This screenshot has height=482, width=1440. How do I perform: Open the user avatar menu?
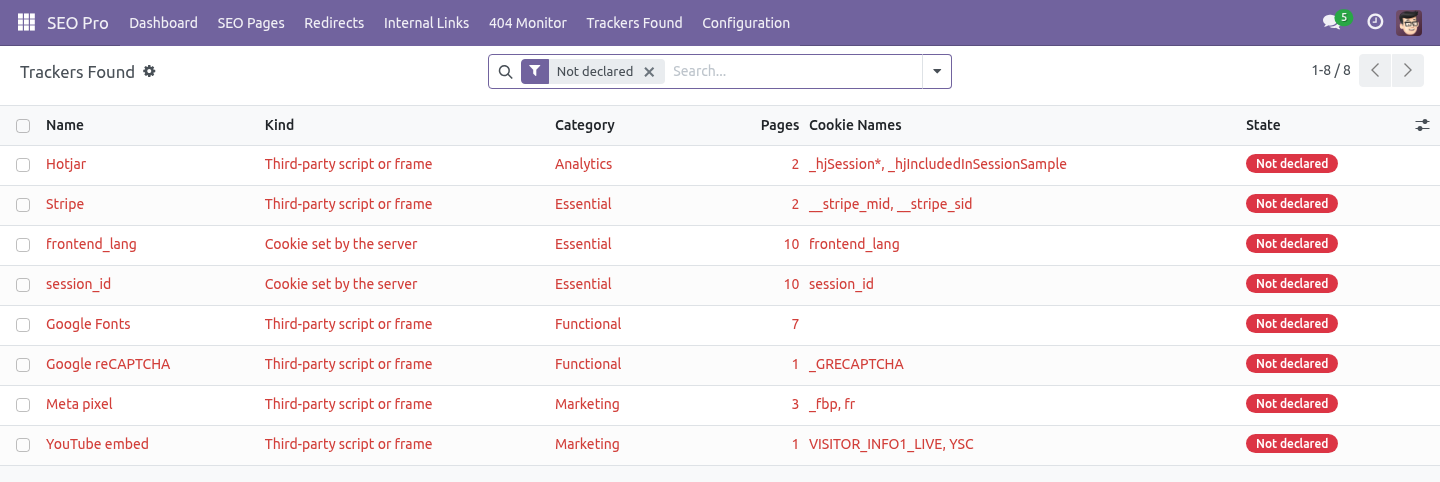(1409, 22)
